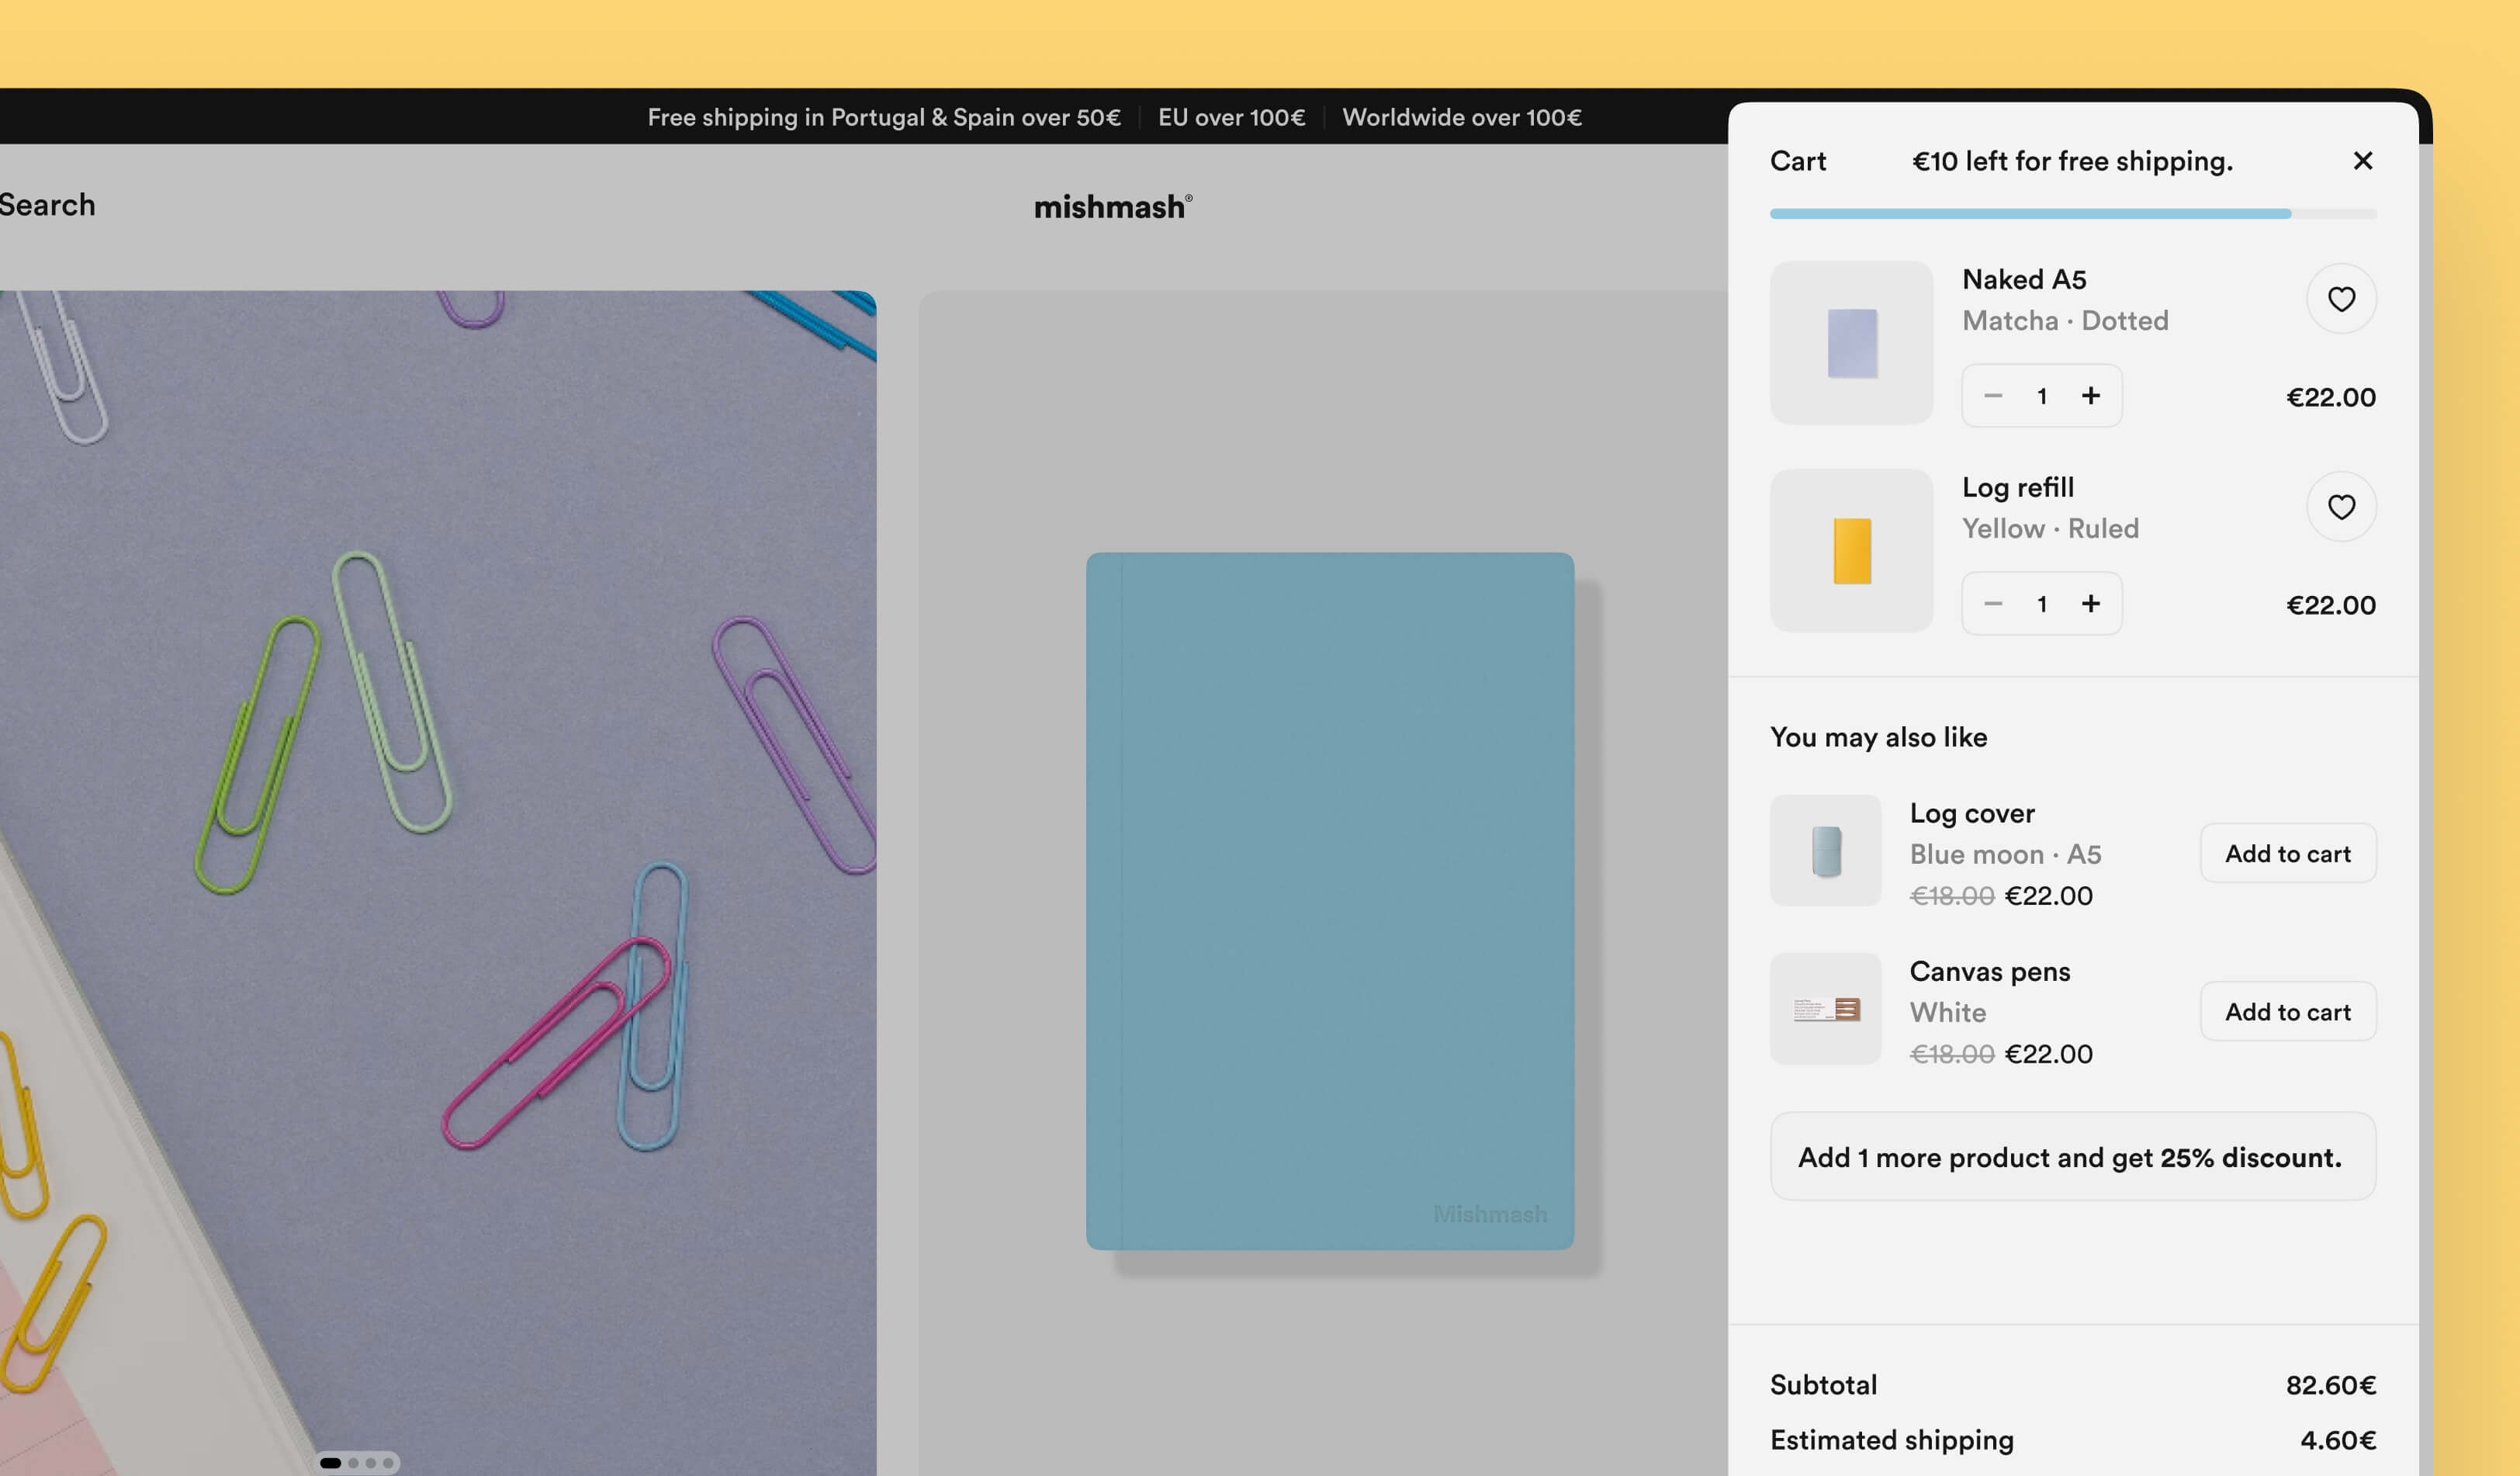Click the blue notebook product image
2520x1476 pixels.
1329,900
